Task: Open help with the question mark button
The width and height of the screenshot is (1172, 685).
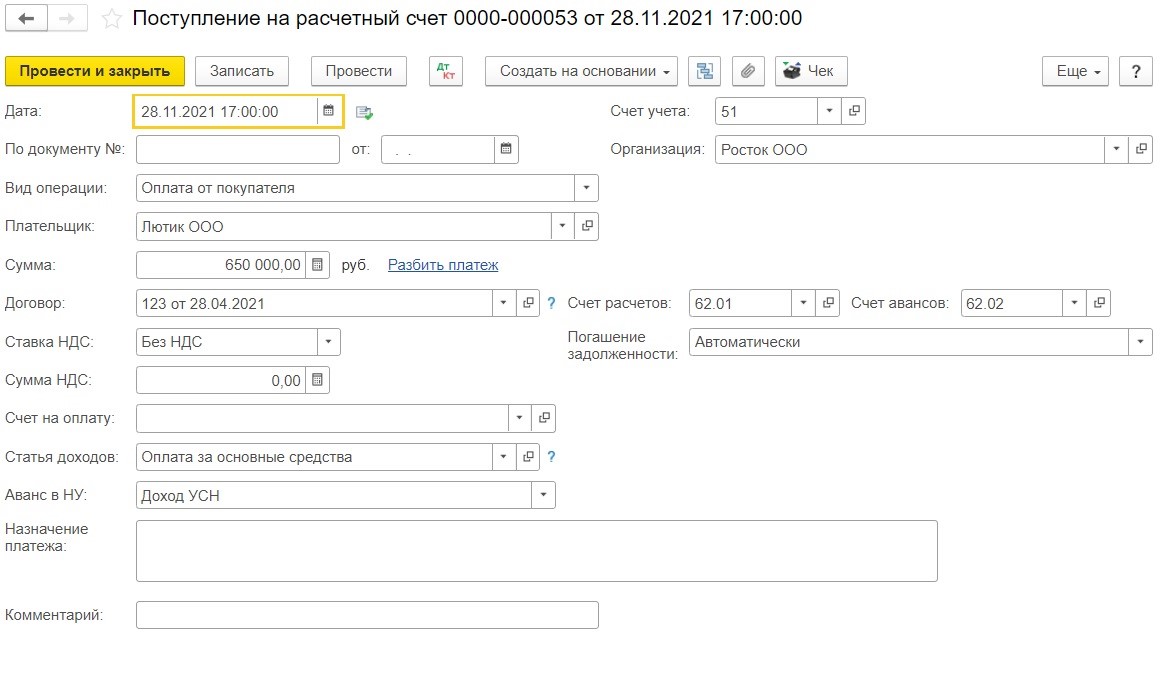Action: pos(1136,71)
